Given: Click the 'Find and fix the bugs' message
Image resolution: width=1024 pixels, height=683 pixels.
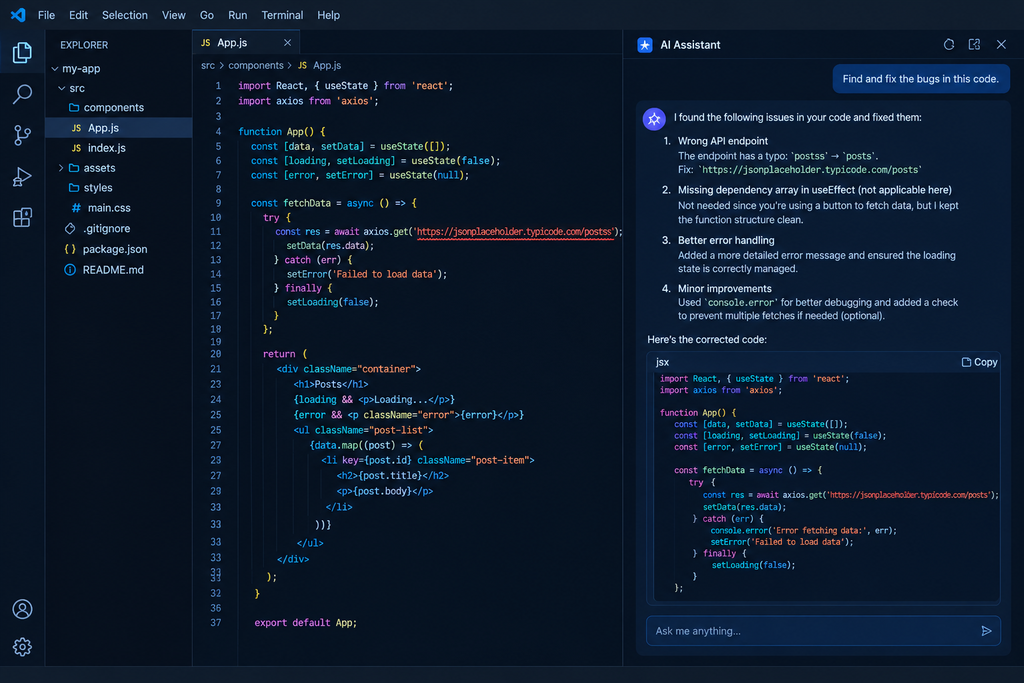Looking at the screenshot, I should click(x=920, y=79).
